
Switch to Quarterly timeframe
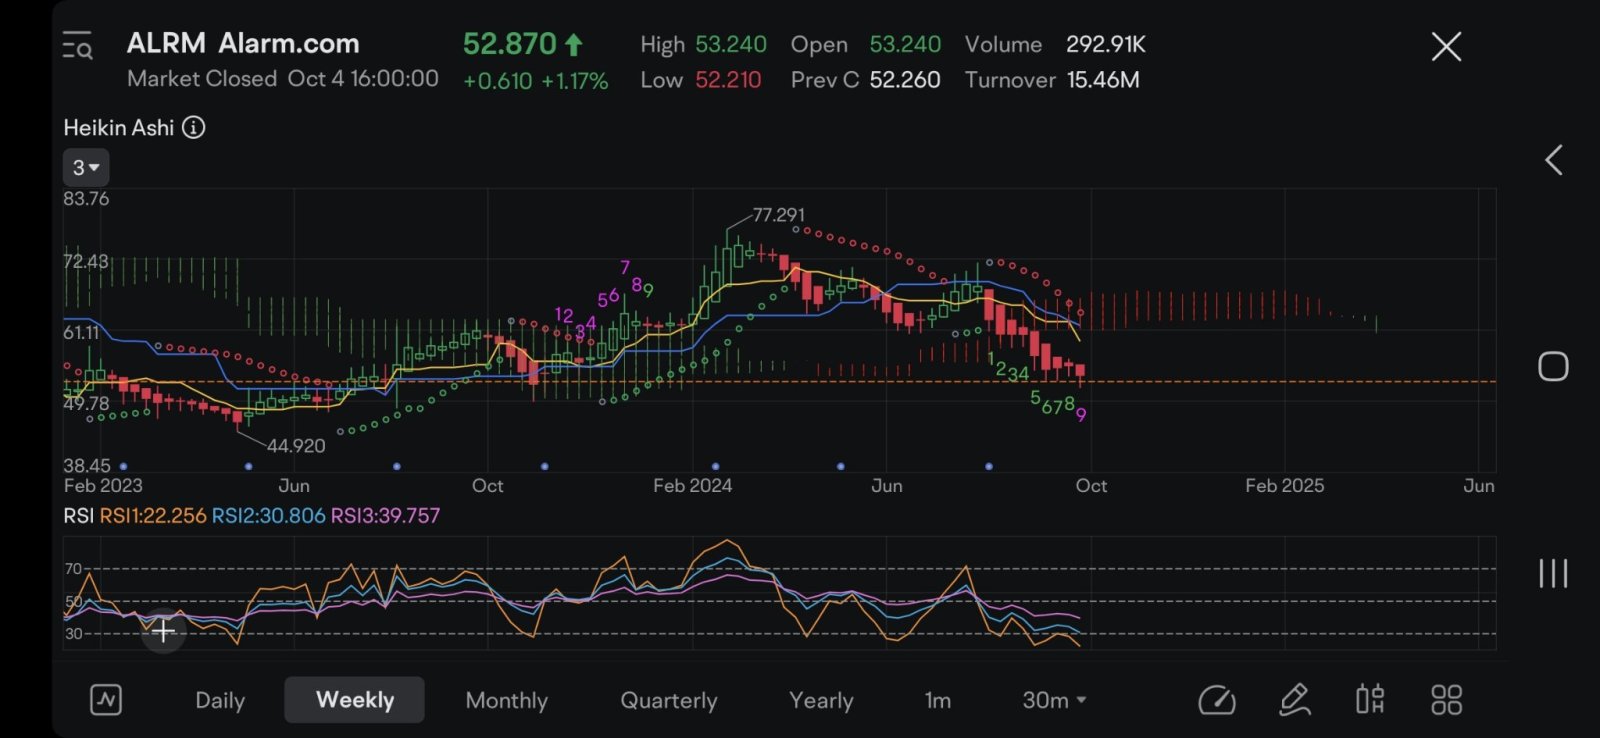coord(669,700)
